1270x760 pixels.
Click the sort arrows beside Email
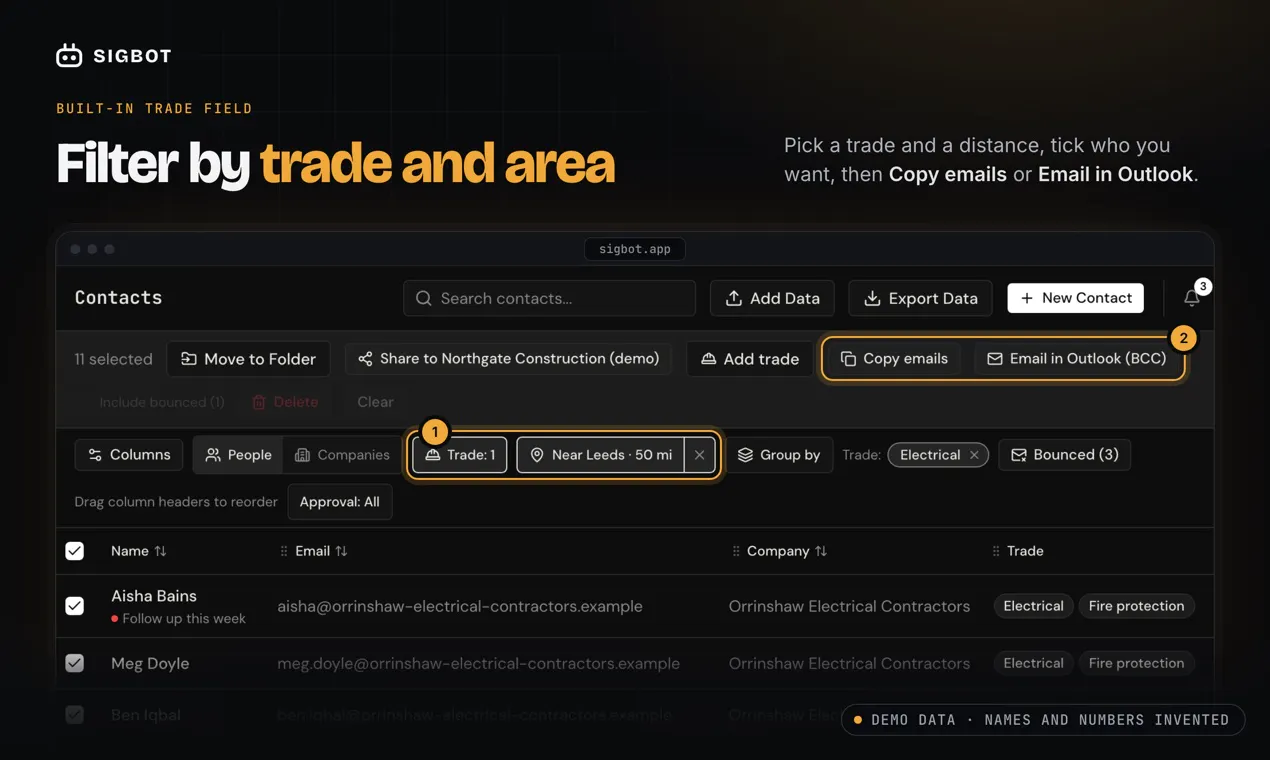(x=341, y=551)
